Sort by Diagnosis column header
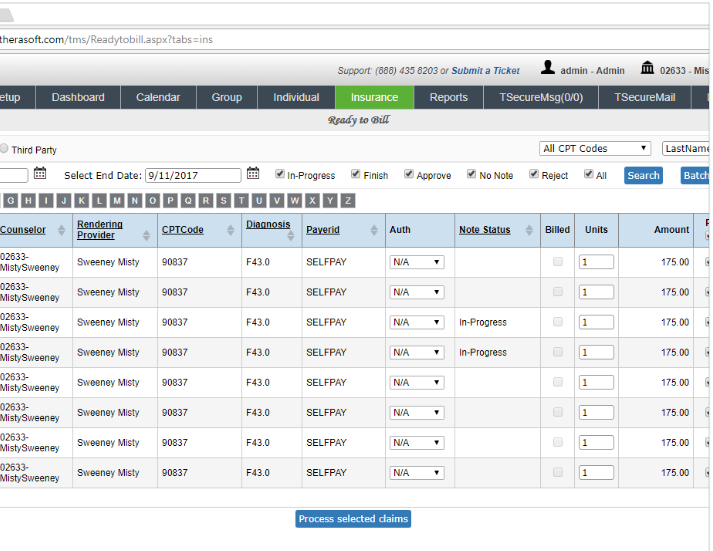 tap(268, 224)
